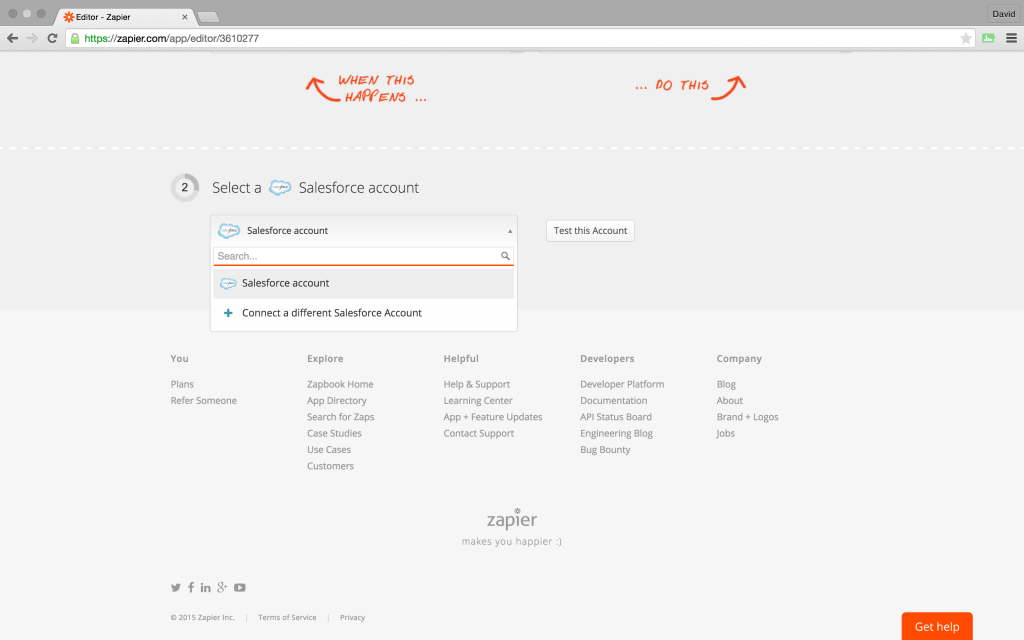
Task: Click the browser forward arrow
Action: [32, 39]
